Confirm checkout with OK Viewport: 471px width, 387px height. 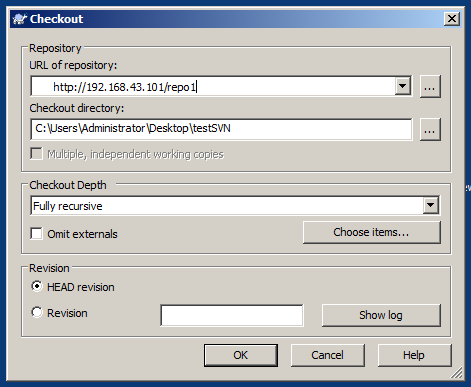pos(241,355)
